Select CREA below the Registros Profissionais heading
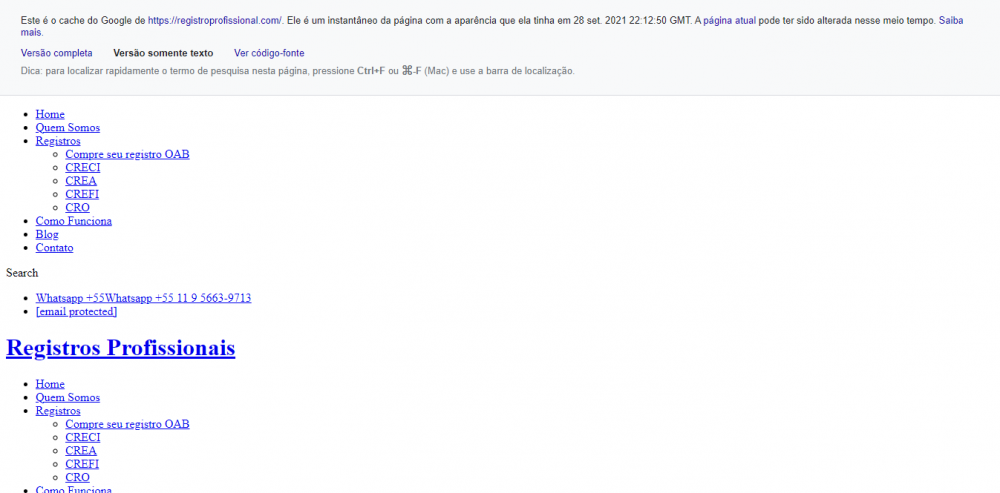This screenshot has height=493, width=1000. click(81, 451)
